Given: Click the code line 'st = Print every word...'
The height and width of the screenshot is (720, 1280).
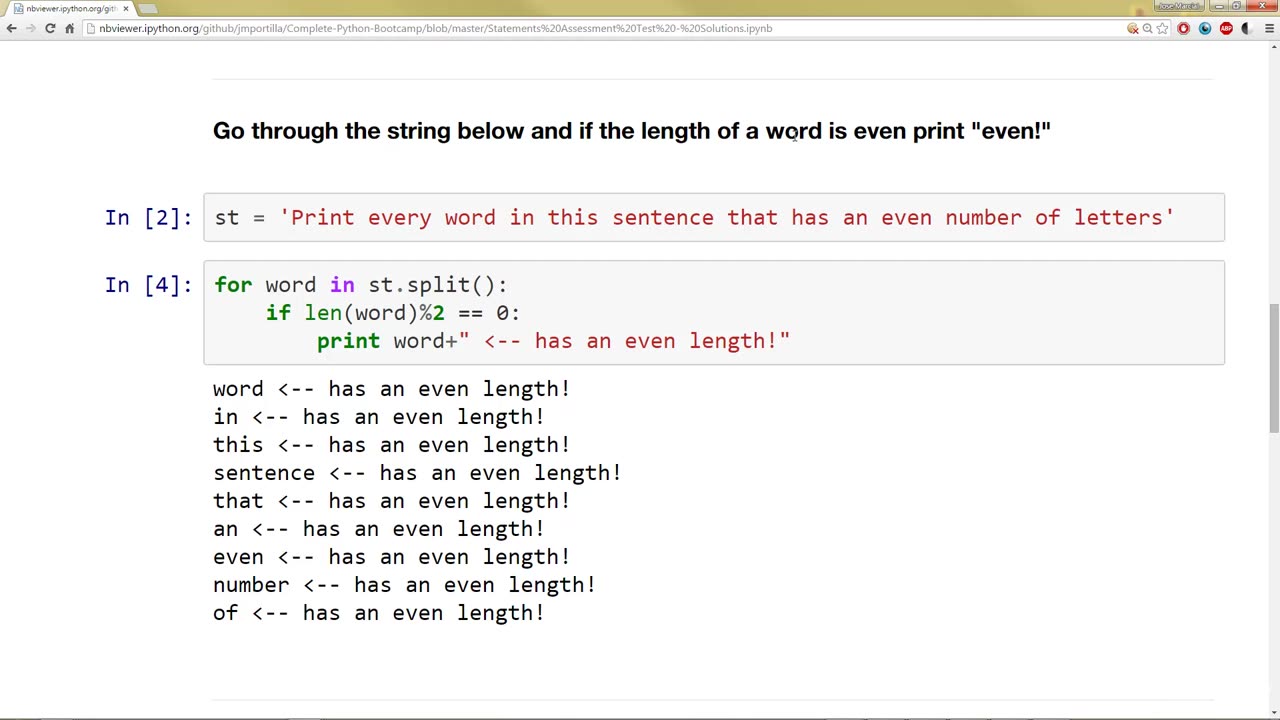Looking at the screenshot, I should [694, 217].
